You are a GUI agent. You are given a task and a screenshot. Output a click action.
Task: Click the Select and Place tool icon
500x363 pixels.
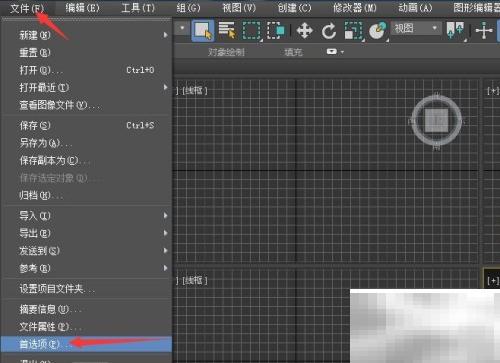tap(378, 31)
